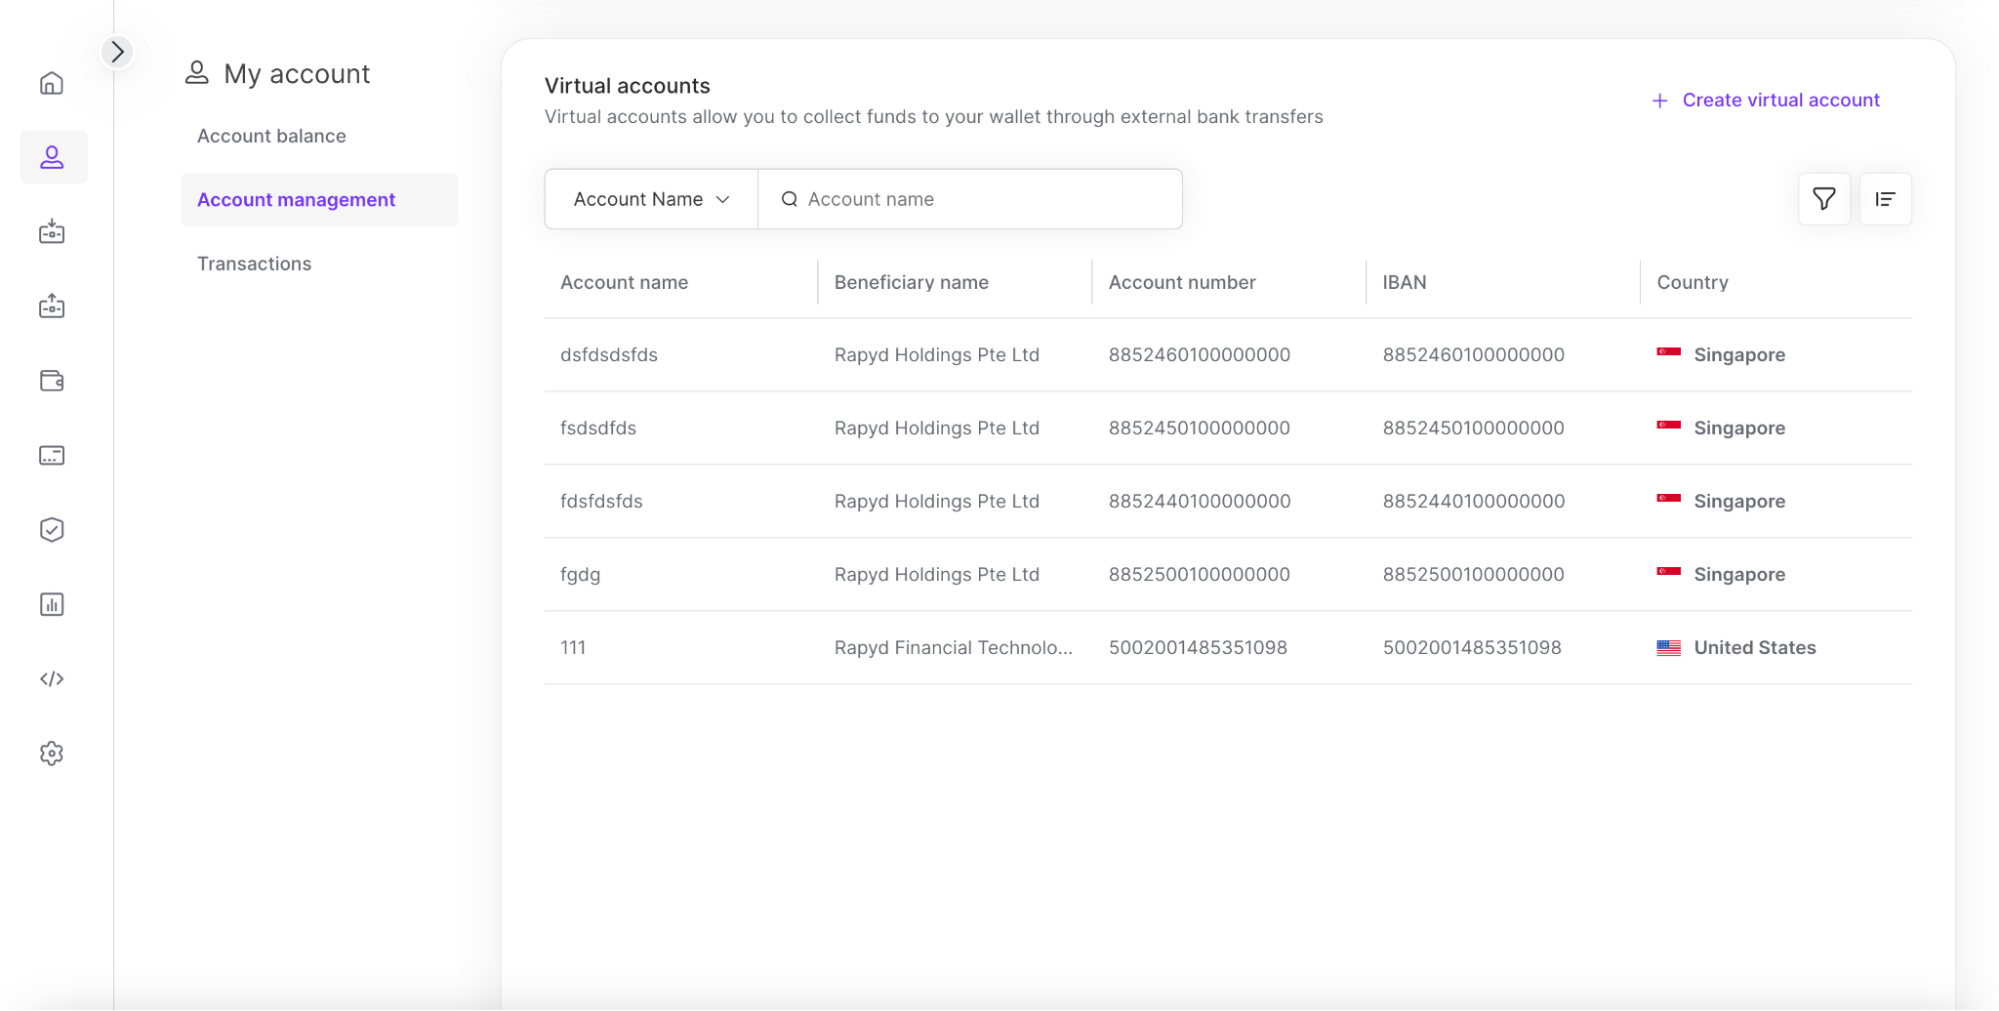Open the developers code icon
Screen dimensions: 1999x1011
click(52, 679)
